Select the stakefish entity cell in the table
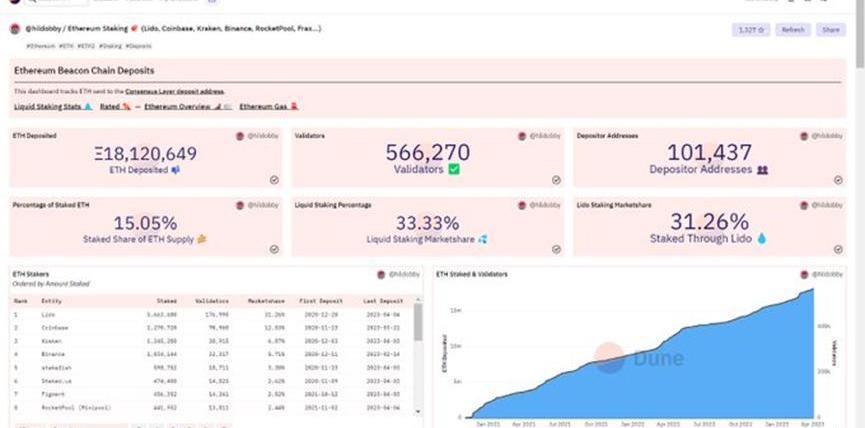 [x=56, y=367]
